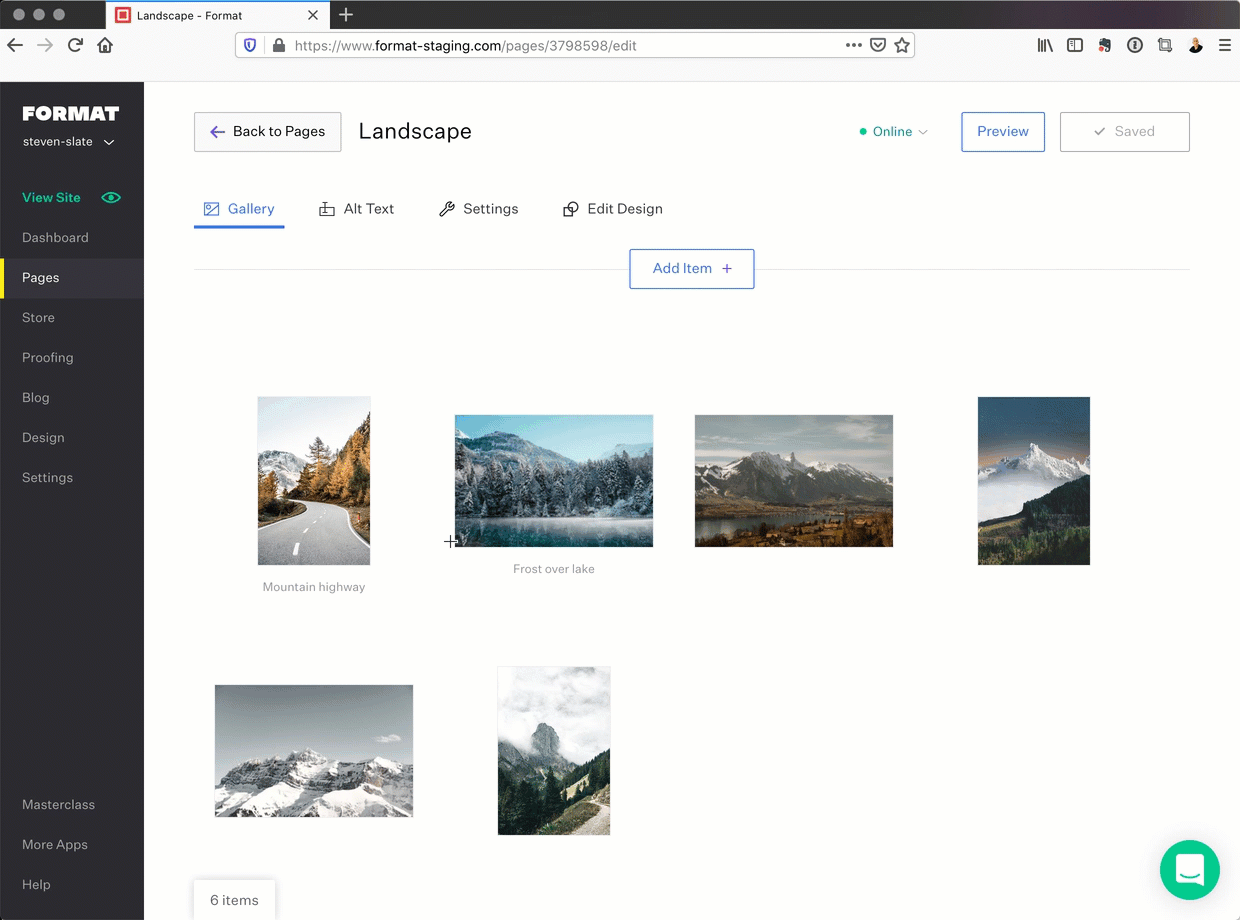This screenshot has height=920, width=1240.
Task: Save the page to Pocket
Action: coord(877,45)
